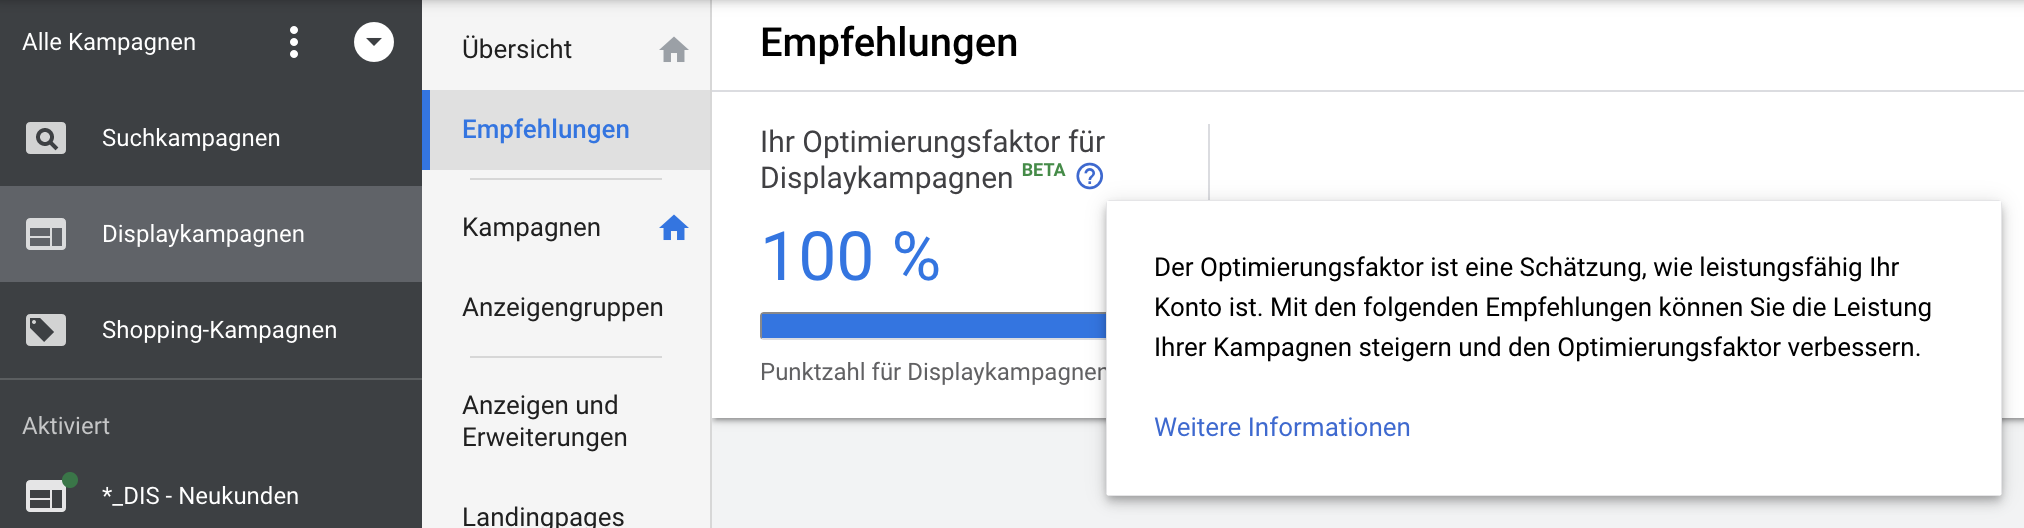Click the gray home icon next to Übersicht
The height and width of the screenshot is (528, 2024).
(674, 49)
